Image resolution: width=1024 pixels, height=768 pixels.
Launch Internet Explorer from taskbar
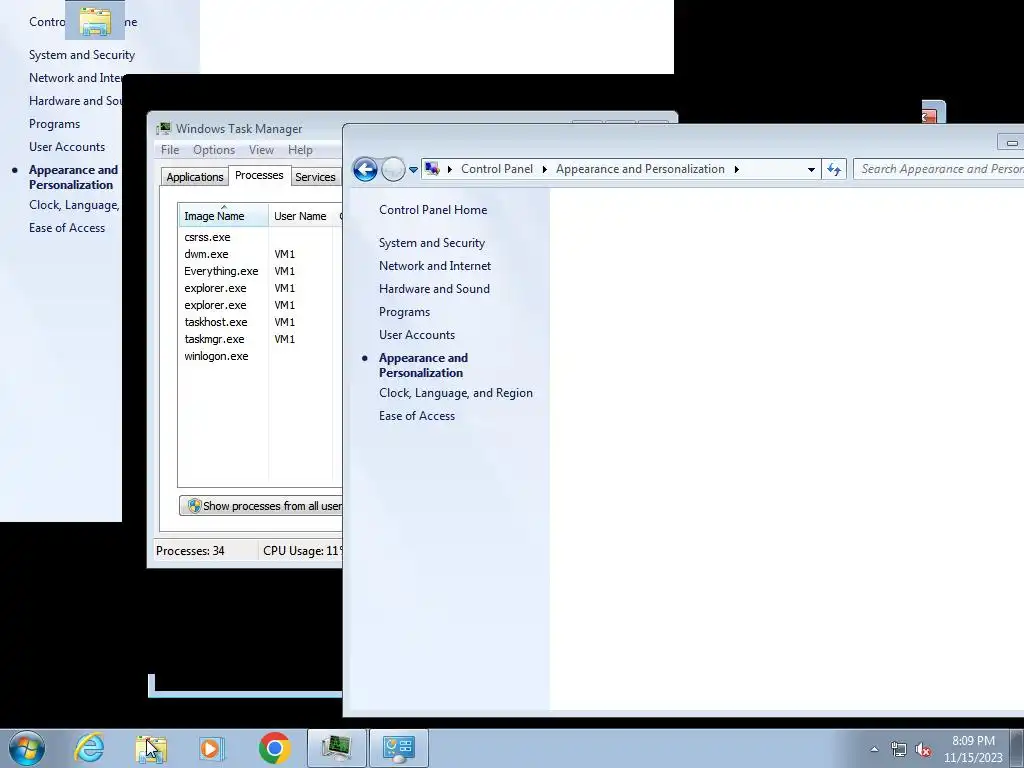[x=89, y=748]
